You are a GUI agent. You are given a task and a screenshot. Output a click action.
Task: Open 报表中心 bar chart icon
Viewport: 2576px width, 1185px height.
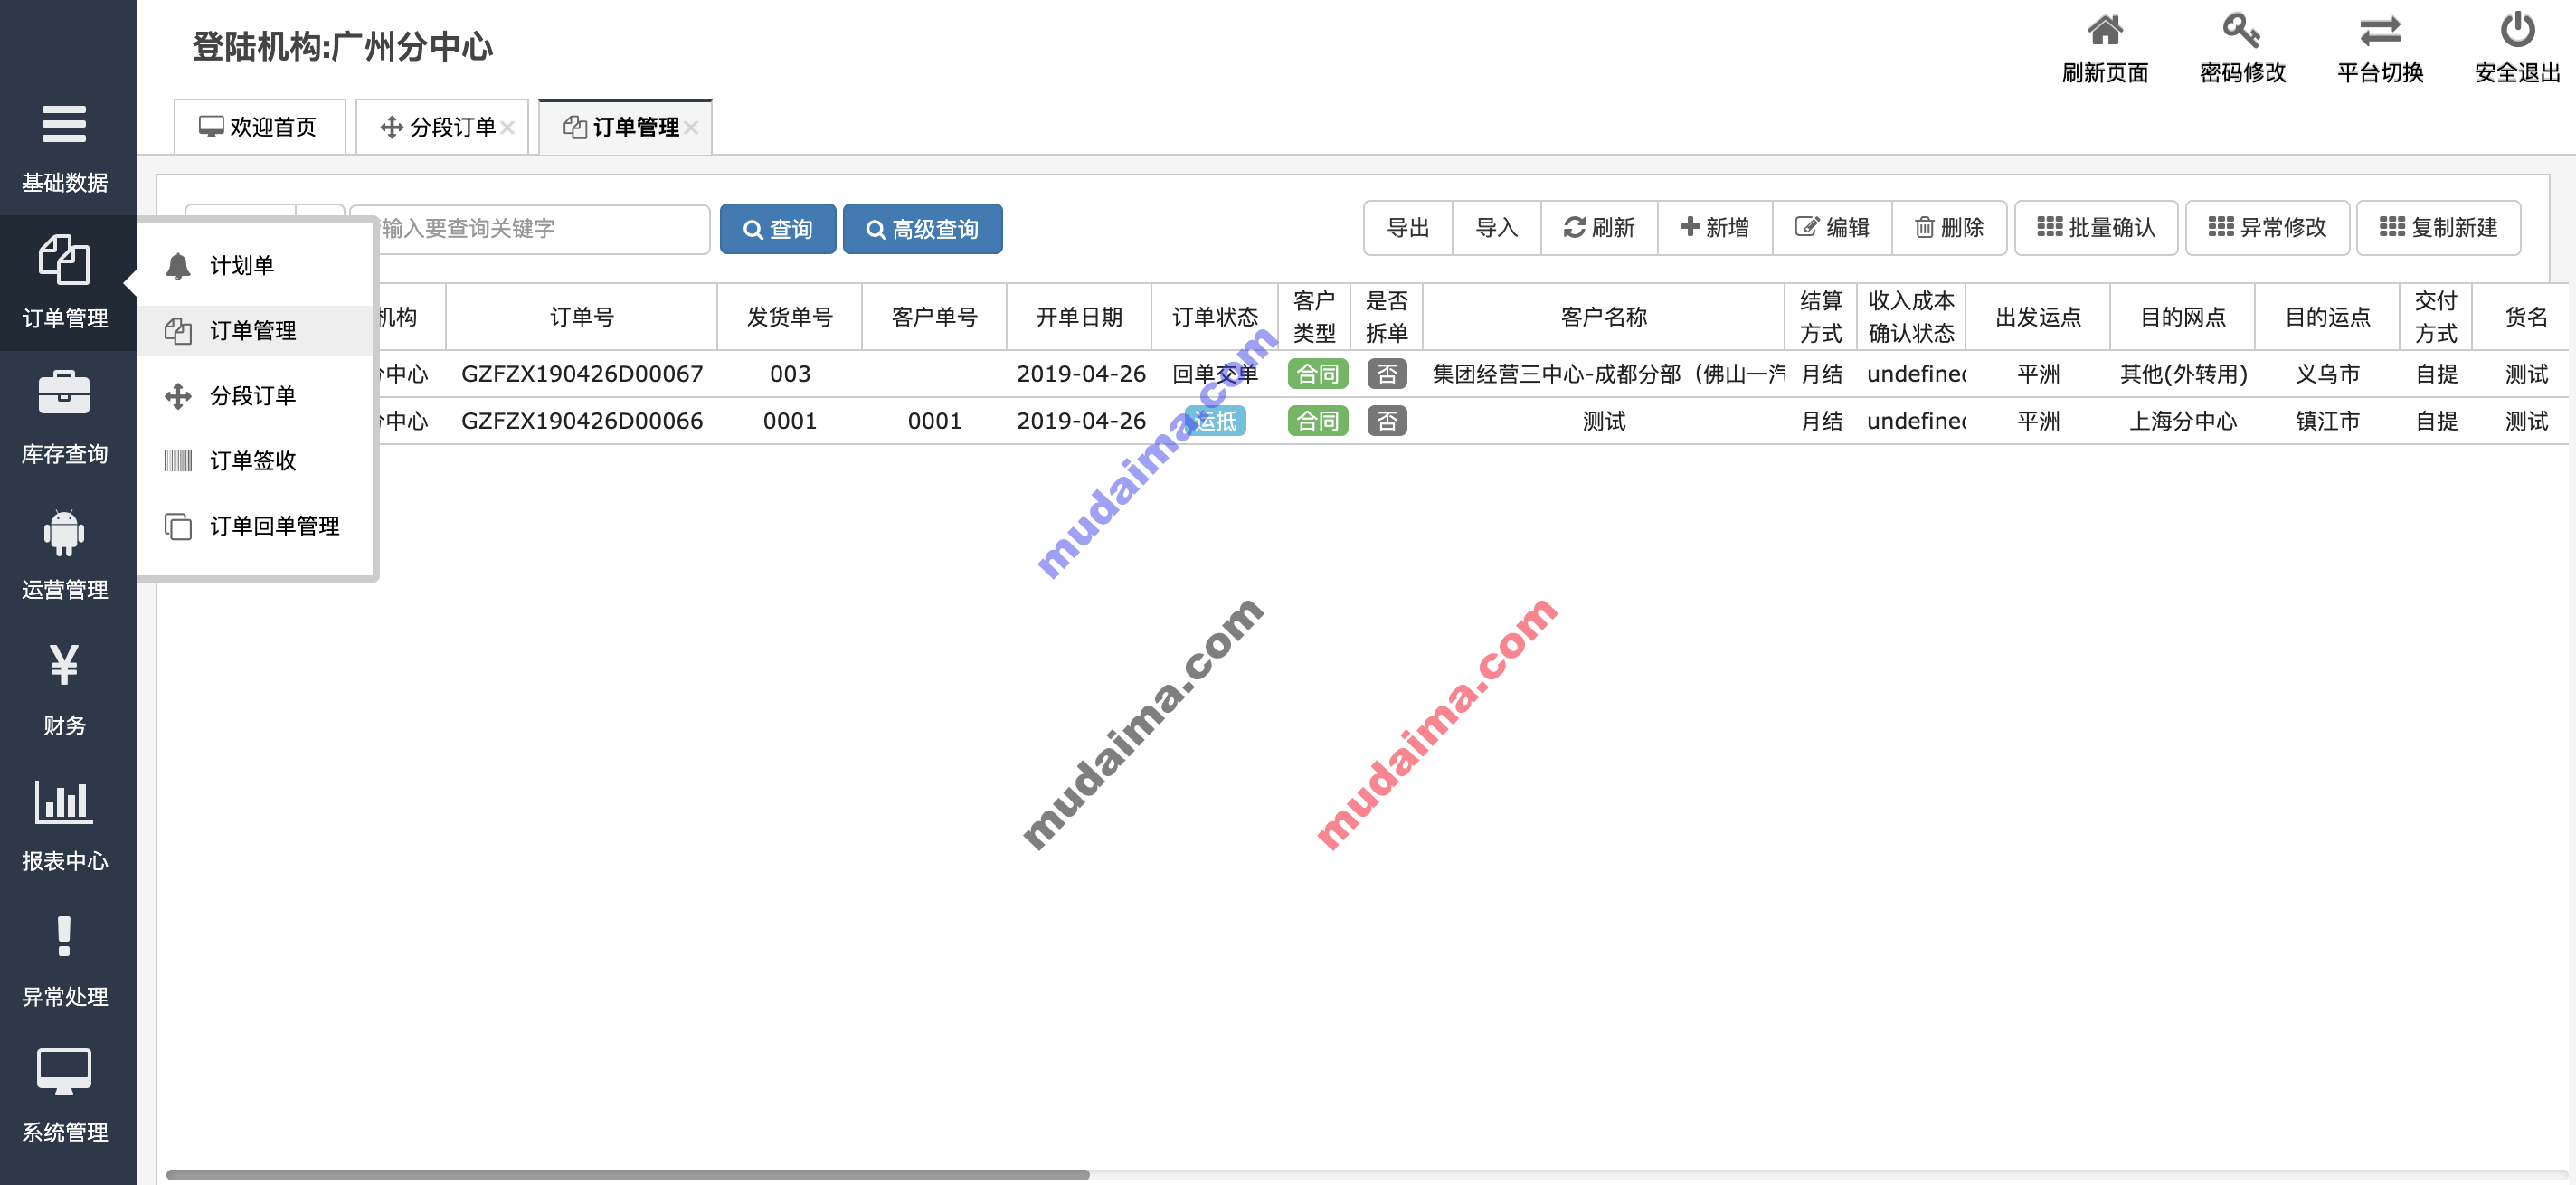pos(64,802)
